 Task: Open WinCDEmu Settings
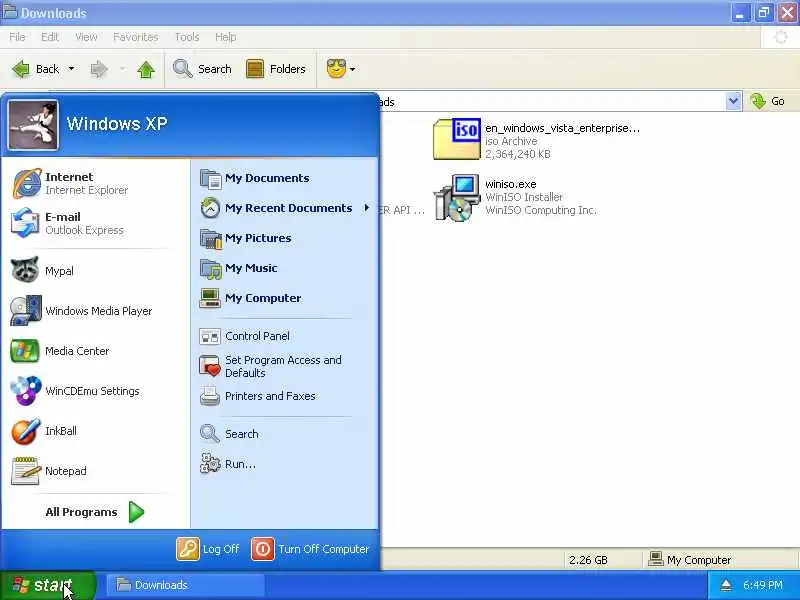(76, 391)
